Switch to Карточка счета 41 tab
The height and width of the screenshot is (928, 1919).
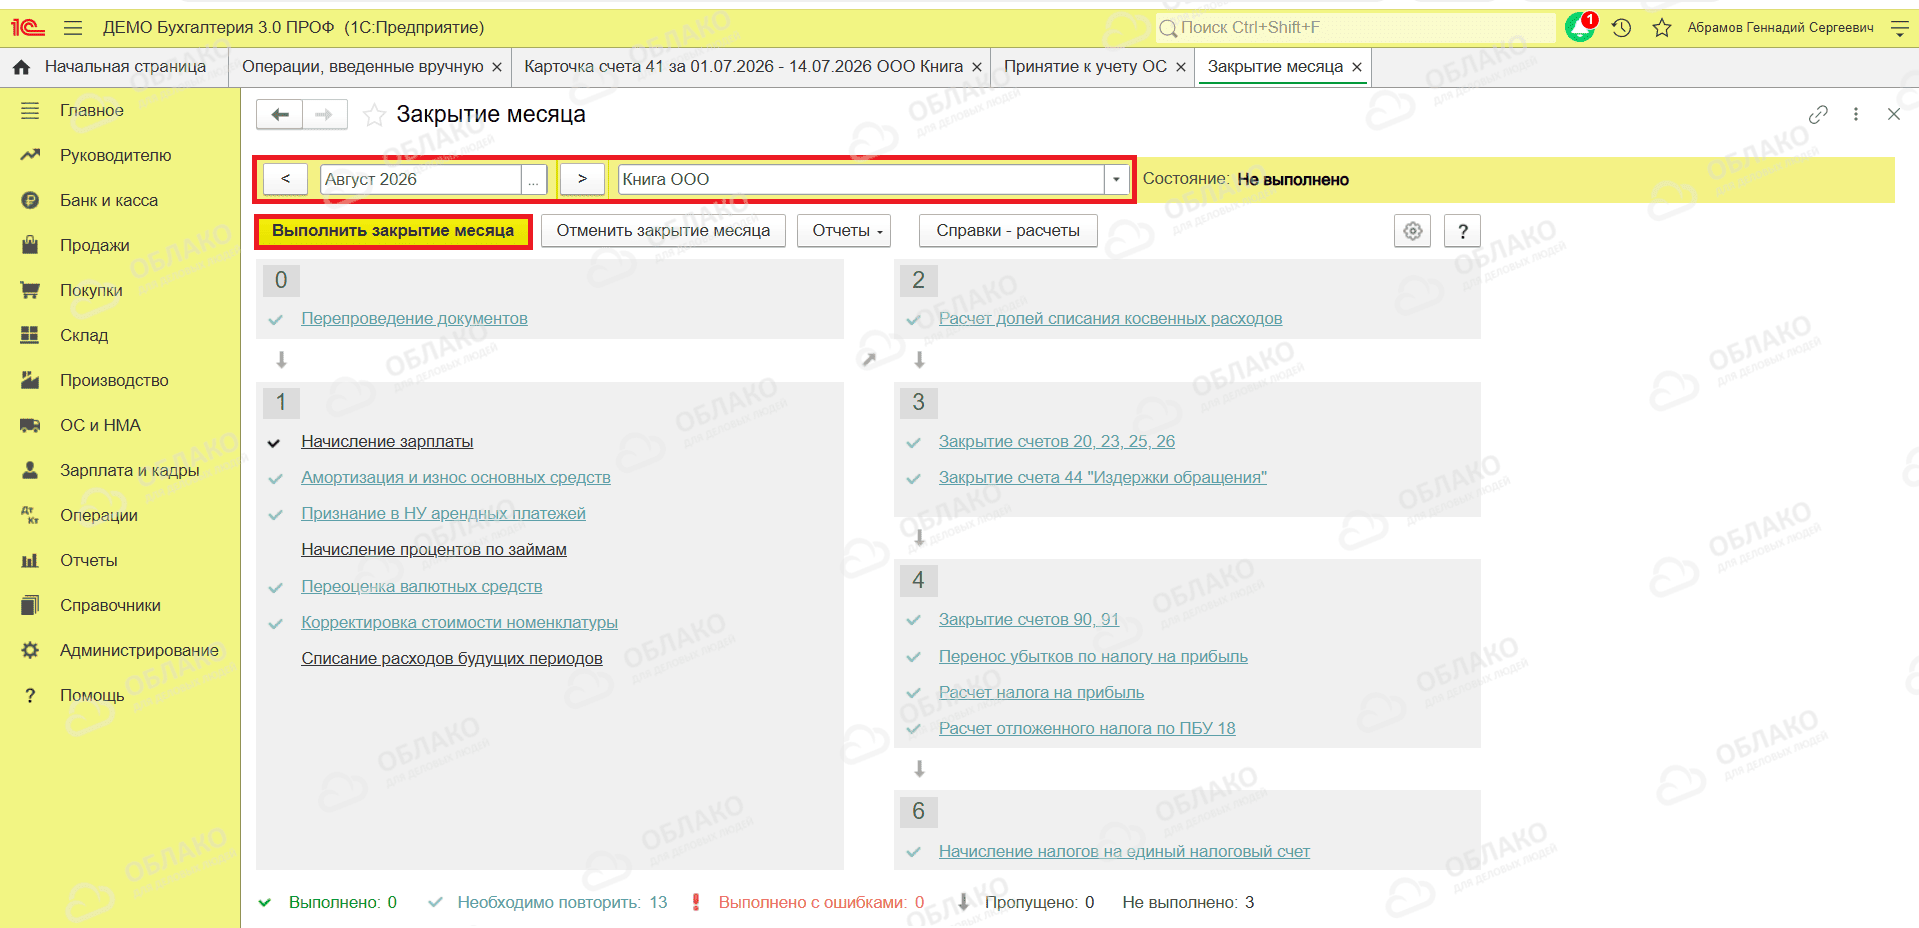coord(743,67)
